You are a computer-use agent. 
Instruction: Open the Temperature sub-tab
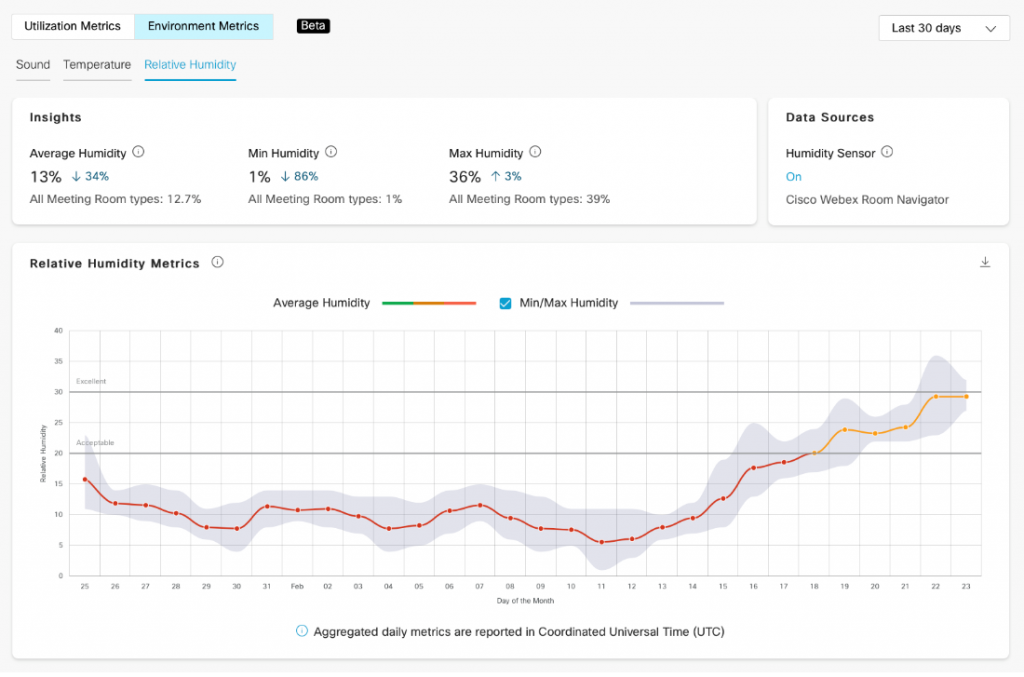[x=97, y=65]
